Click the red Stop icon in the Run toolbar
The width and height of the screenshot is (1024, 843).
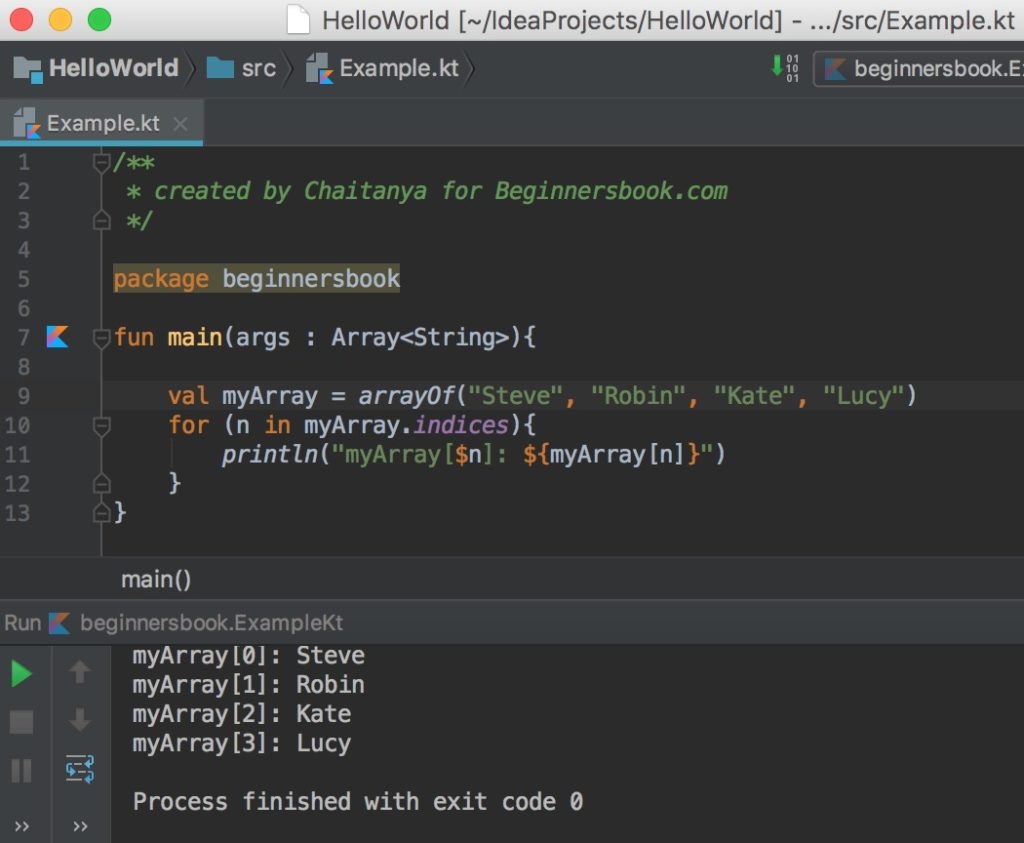tap(20, 721)
